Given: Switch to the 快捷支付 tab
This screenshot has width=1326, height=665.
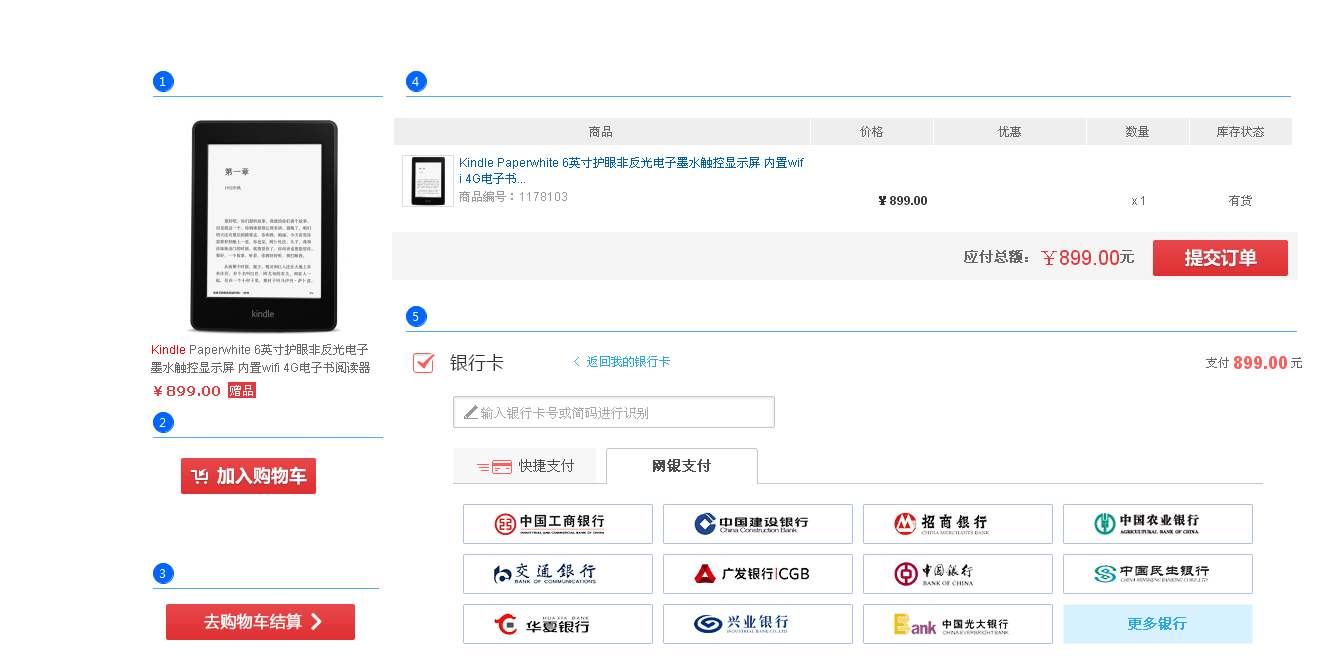Looking at the screenshot, I should (525, 466).
